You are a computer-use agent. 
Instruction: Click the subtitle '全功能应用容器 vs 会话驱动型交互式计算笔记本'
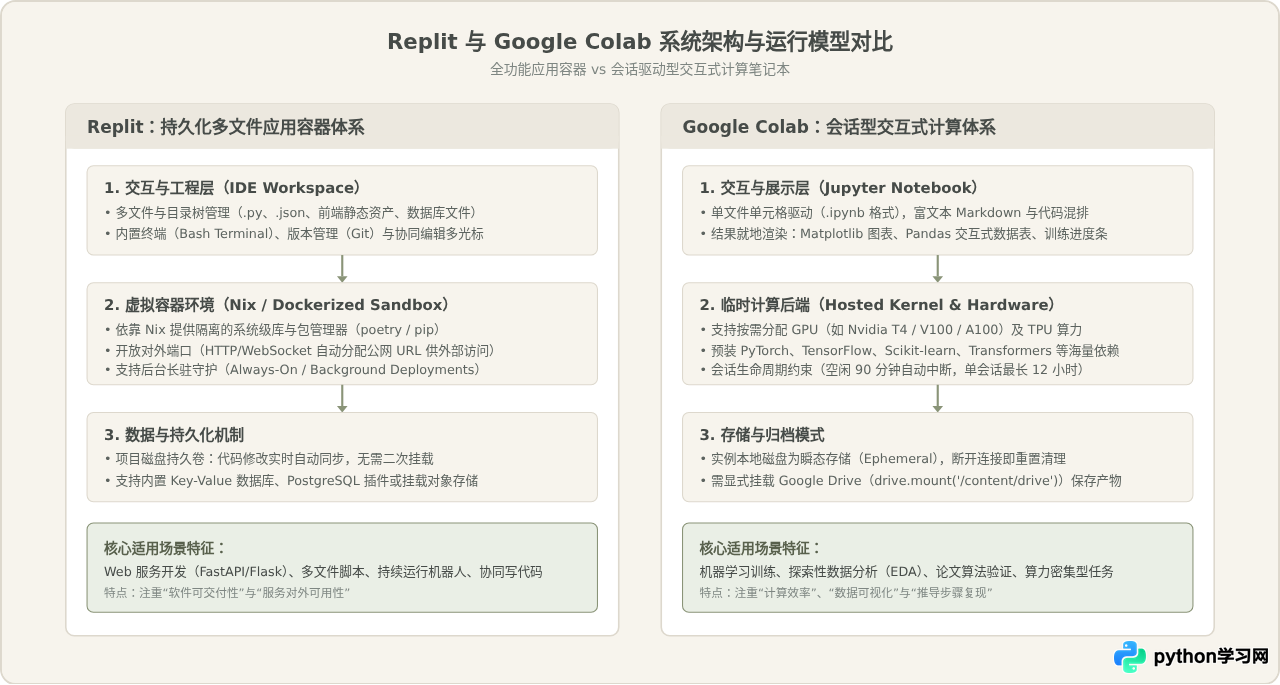(640, 69)
